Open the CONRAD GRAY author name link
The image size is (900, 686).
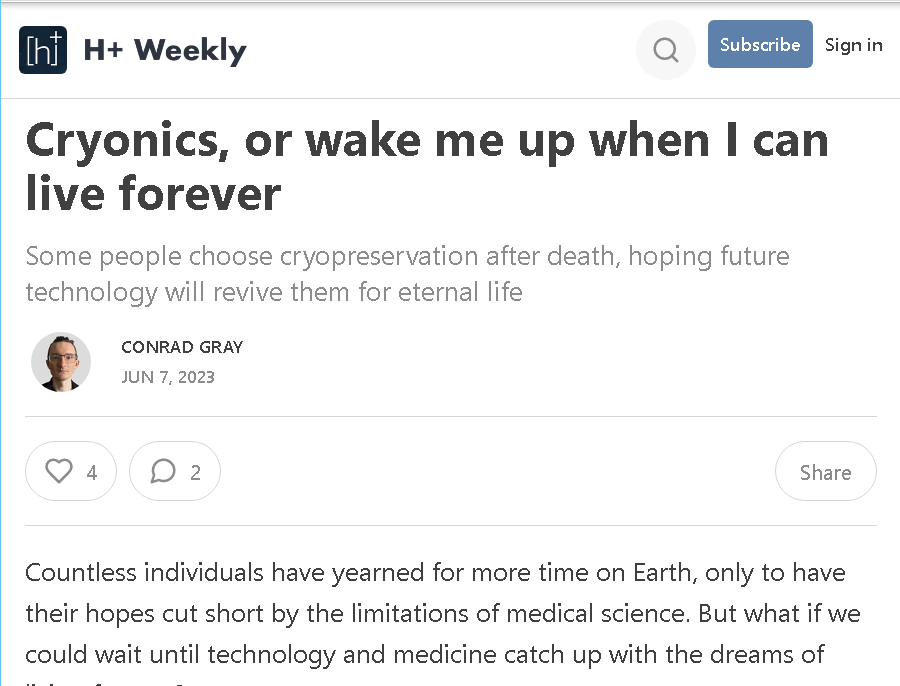pyautogui.click(x=182, y=347)
